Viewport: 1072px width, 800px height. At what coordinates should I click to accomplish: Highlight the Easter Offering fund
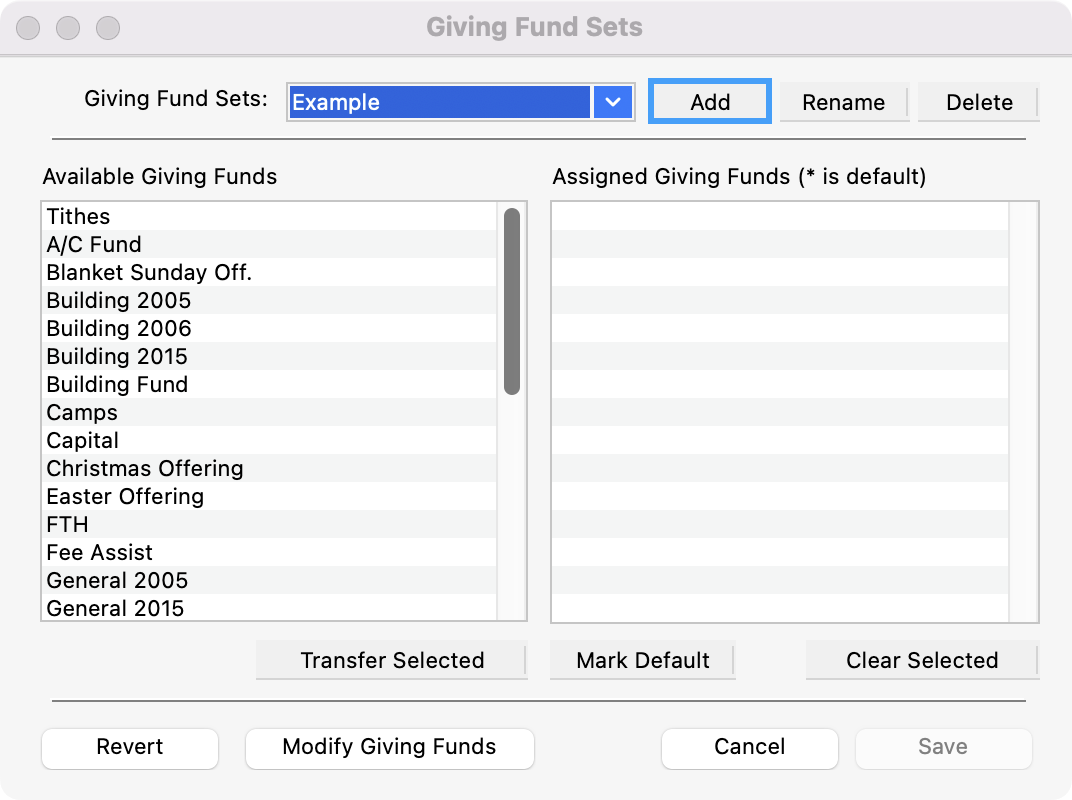point(125,496)
